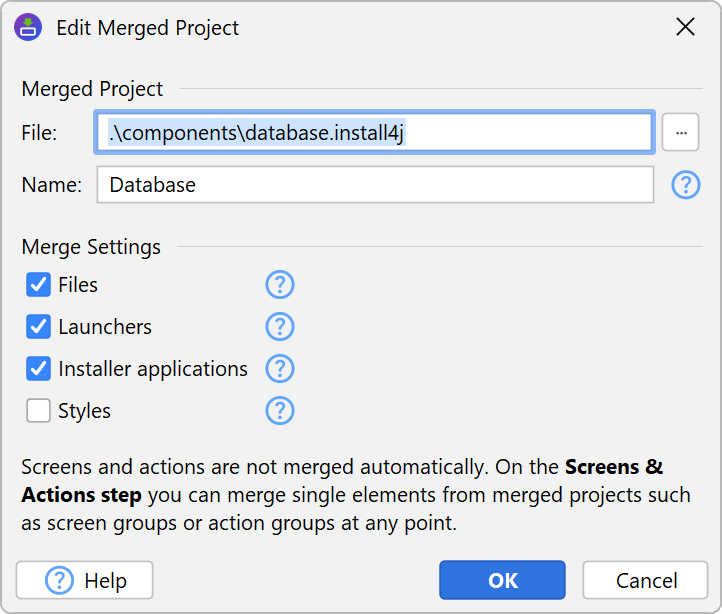Show help for the Name field
This screenshot has height=614, width=722.
685,185
